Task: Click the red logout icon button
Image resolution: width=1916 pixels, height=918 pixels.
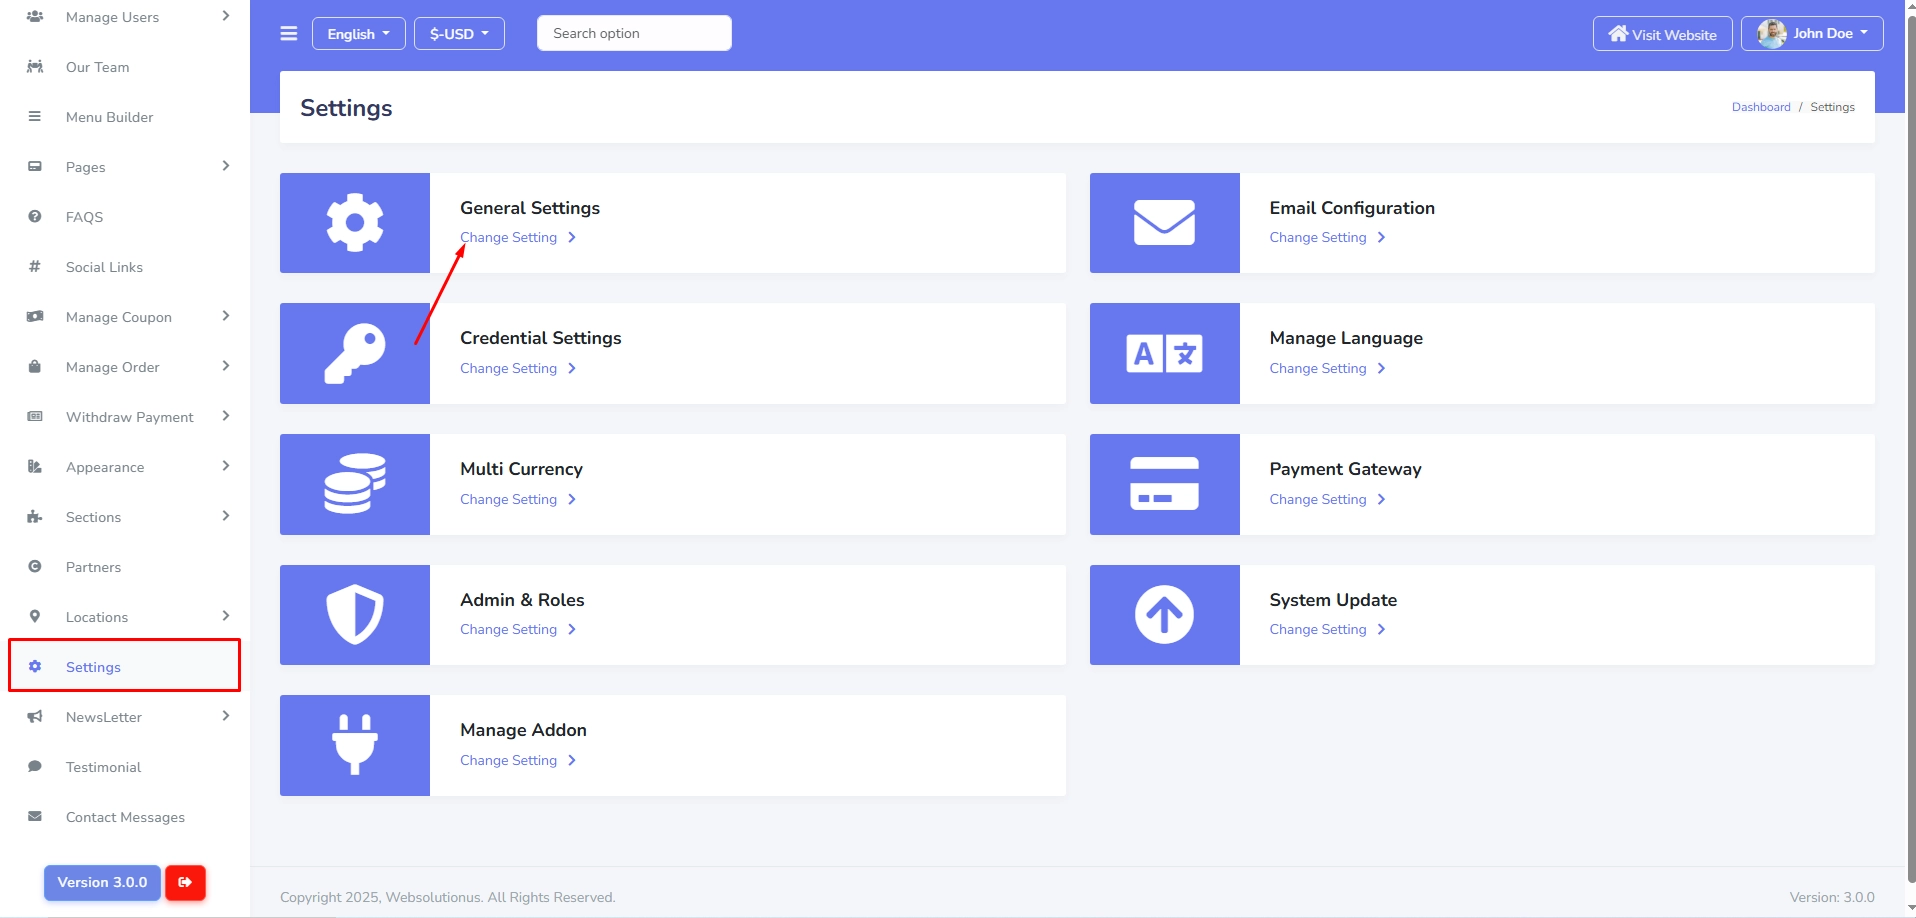Action: click(185, 882)
